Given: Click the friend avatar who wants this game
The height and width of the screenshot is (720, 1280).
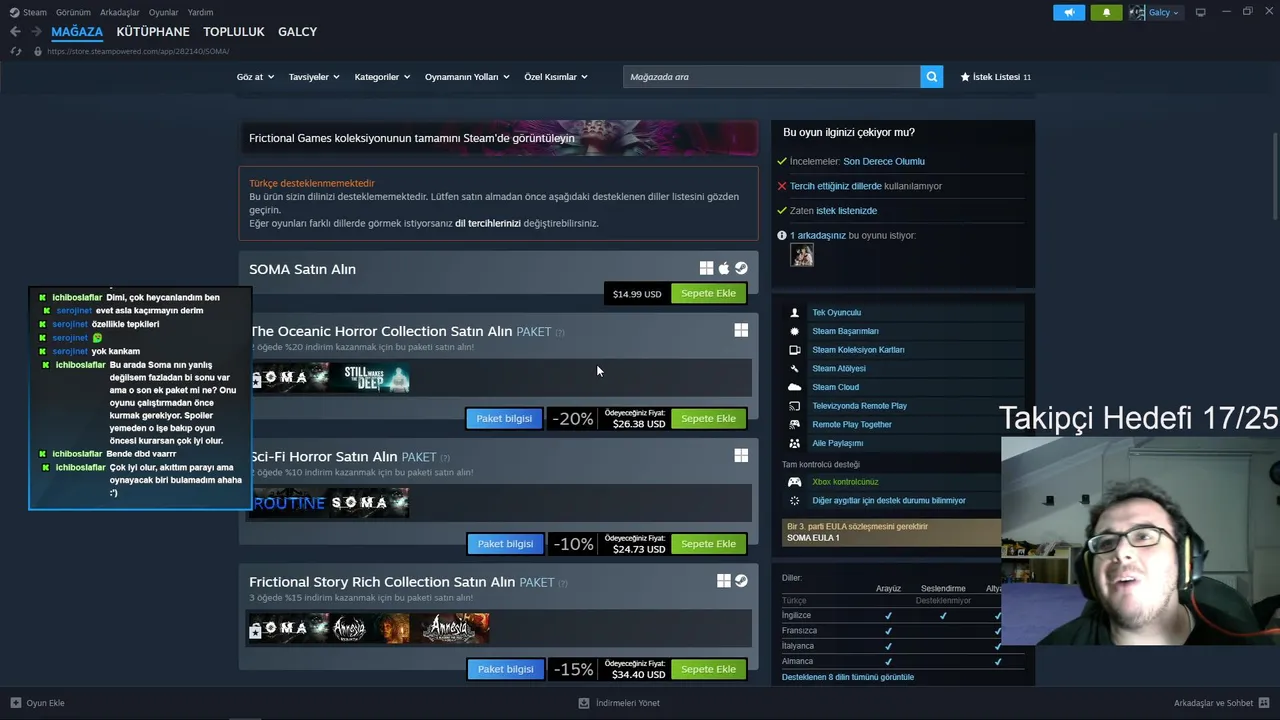Looking at the screenshot, I should pyautogui.click(x=801, y=255).
